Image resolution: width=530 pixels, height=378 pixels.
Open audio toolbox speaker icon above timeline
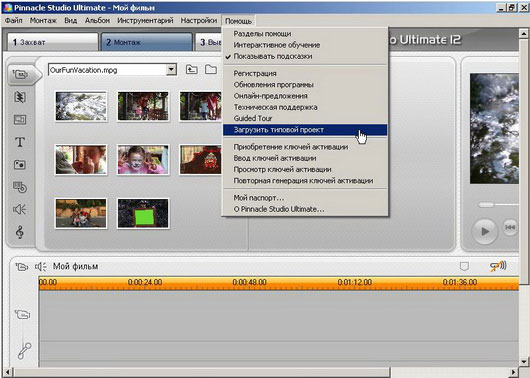click(x=41, y=267)
